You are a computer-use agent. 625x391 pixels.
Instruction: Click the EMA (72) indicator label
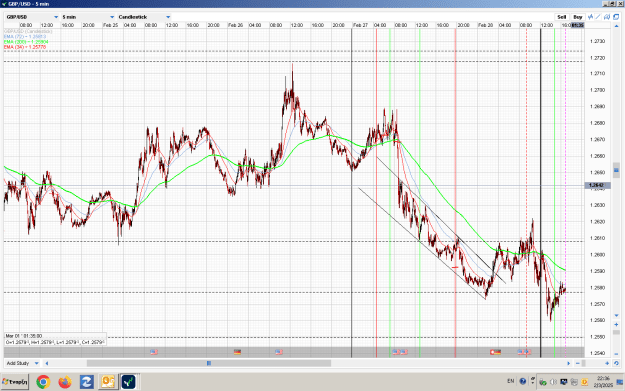(x=25, y=36)
